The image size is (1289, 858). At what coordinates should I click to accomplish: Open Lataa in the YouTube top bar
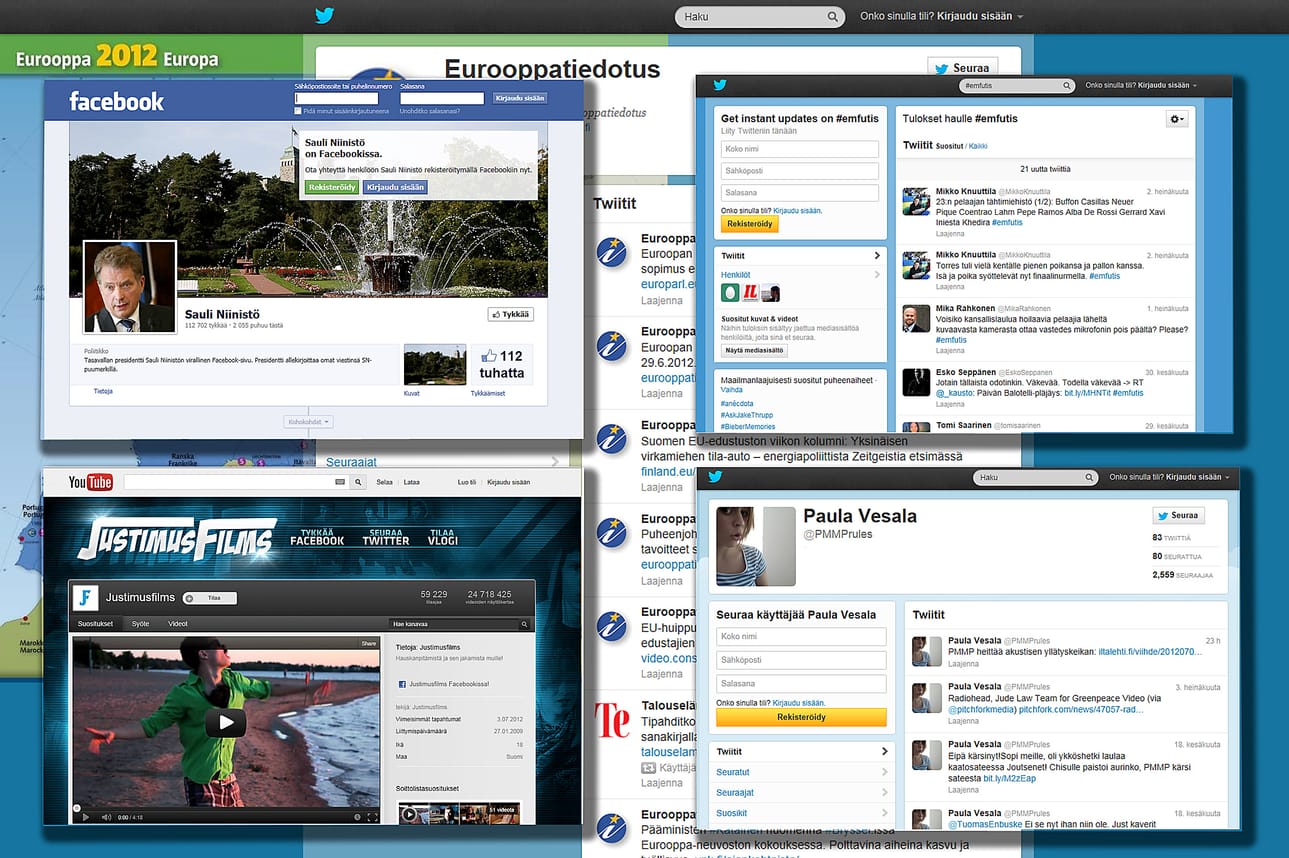pos(412,482)
